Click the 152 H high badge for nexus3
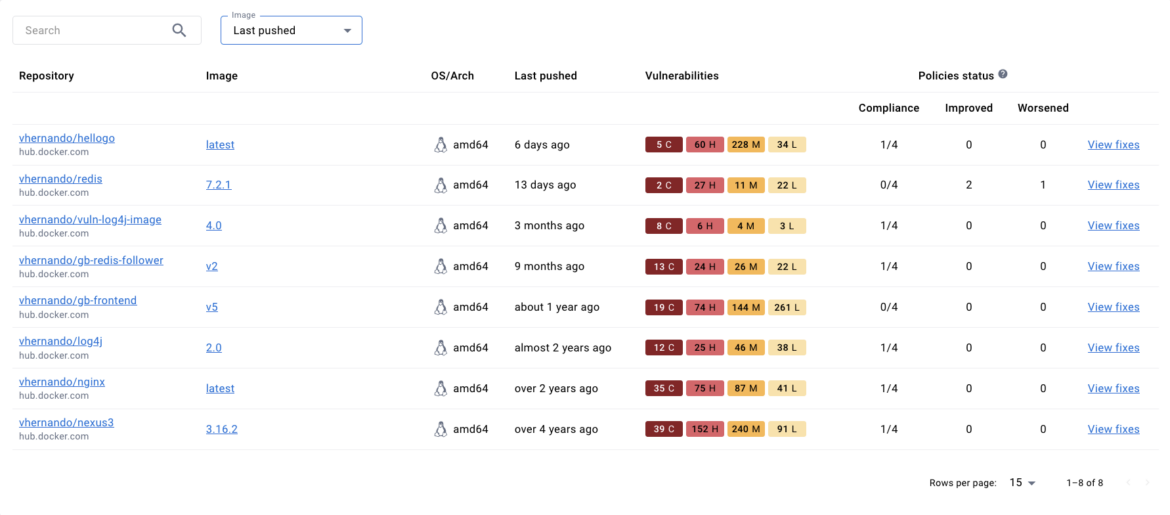The width and height of the screenshot is (1170, 515). pyautogui.click(x=705, y=429)
